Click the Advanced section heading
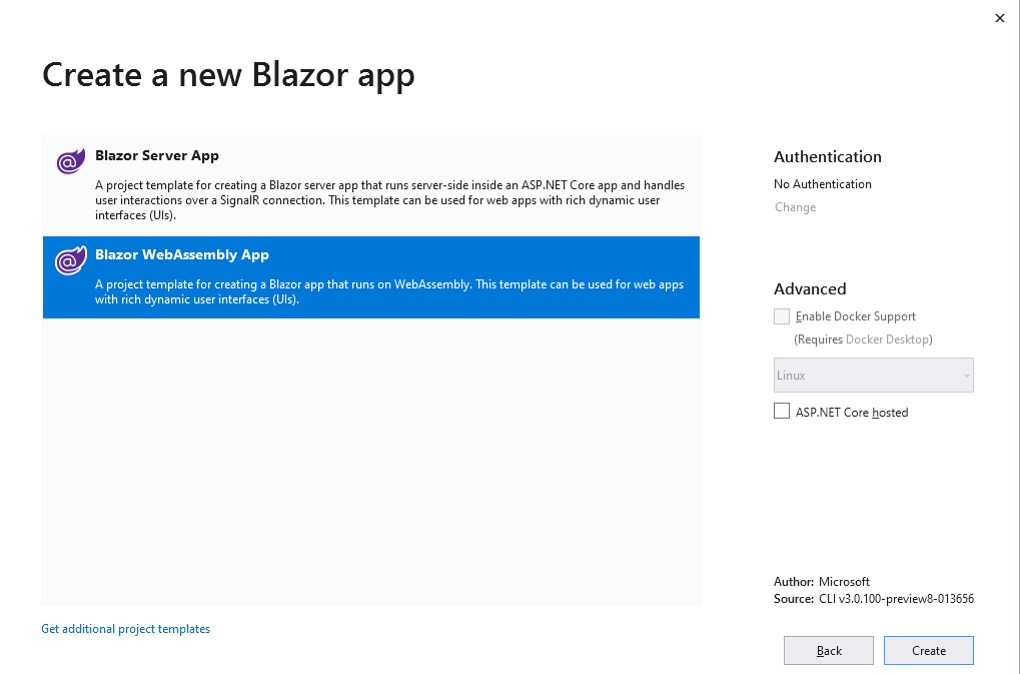The image size is (1020, 674). tap(810, 289)
